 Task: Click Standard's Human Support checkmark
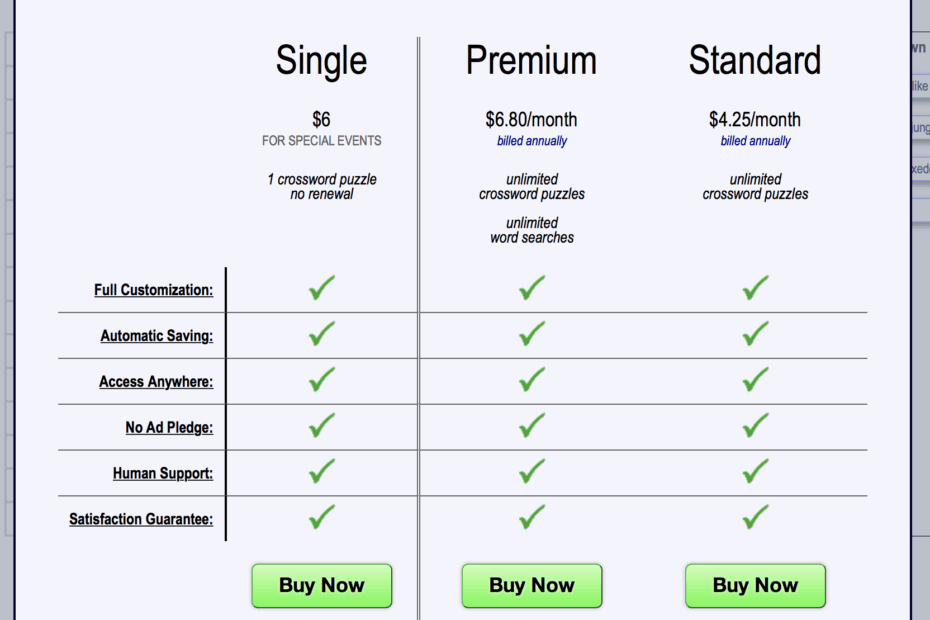(x=755, y=471)
